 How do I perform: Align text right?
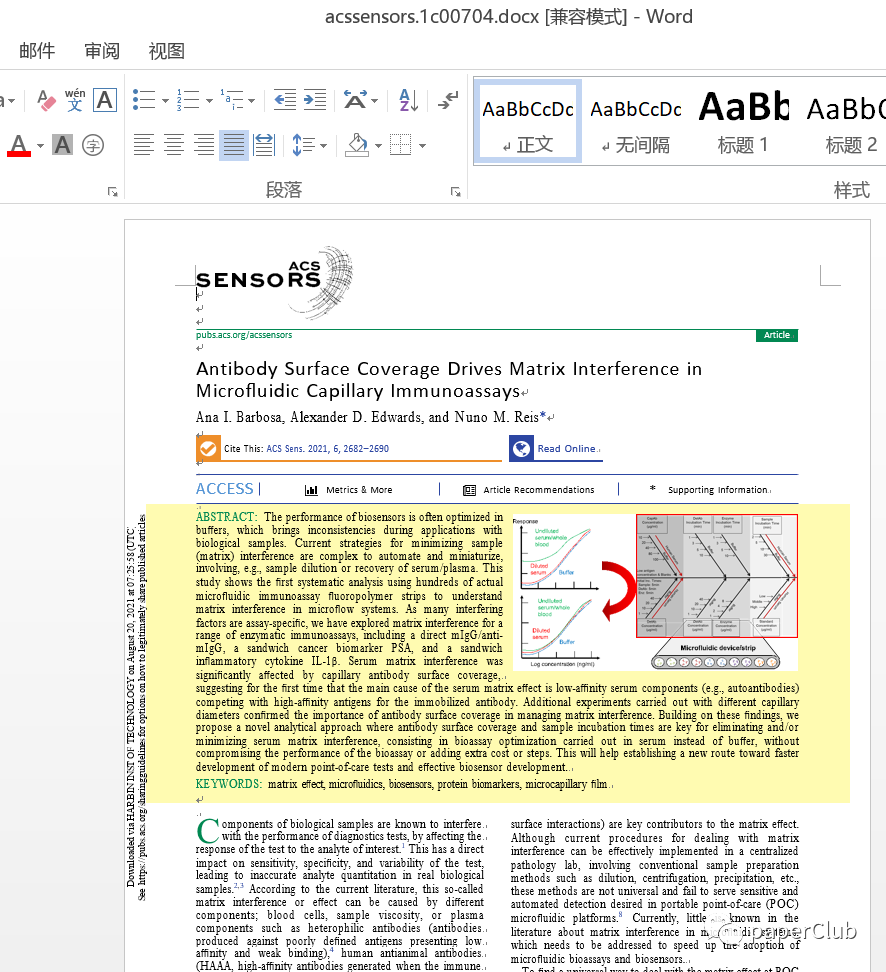click(204, 146)
